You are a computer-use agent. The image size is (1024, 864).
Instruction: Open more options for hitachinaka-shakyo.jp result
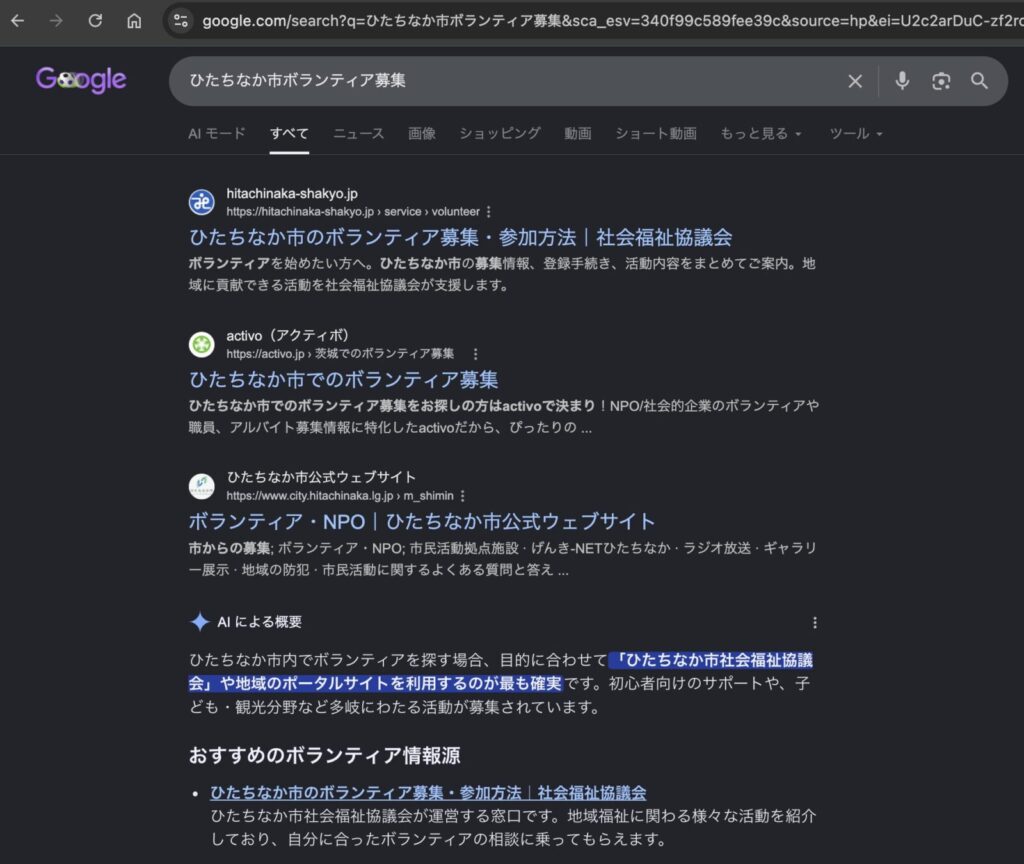pyautogui.click(x=488, y=212)
